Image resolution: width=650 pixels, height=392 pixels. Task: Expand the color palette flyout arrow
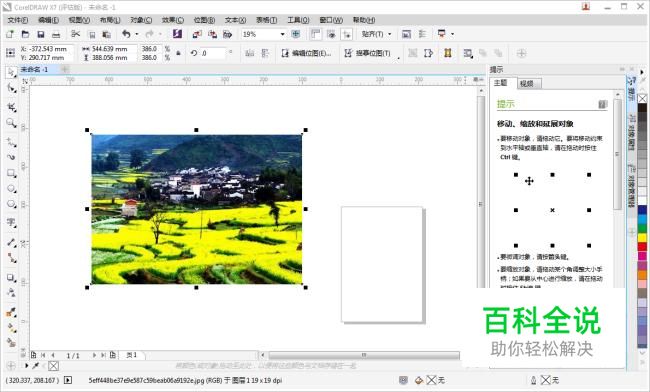[x=642, y=72]
